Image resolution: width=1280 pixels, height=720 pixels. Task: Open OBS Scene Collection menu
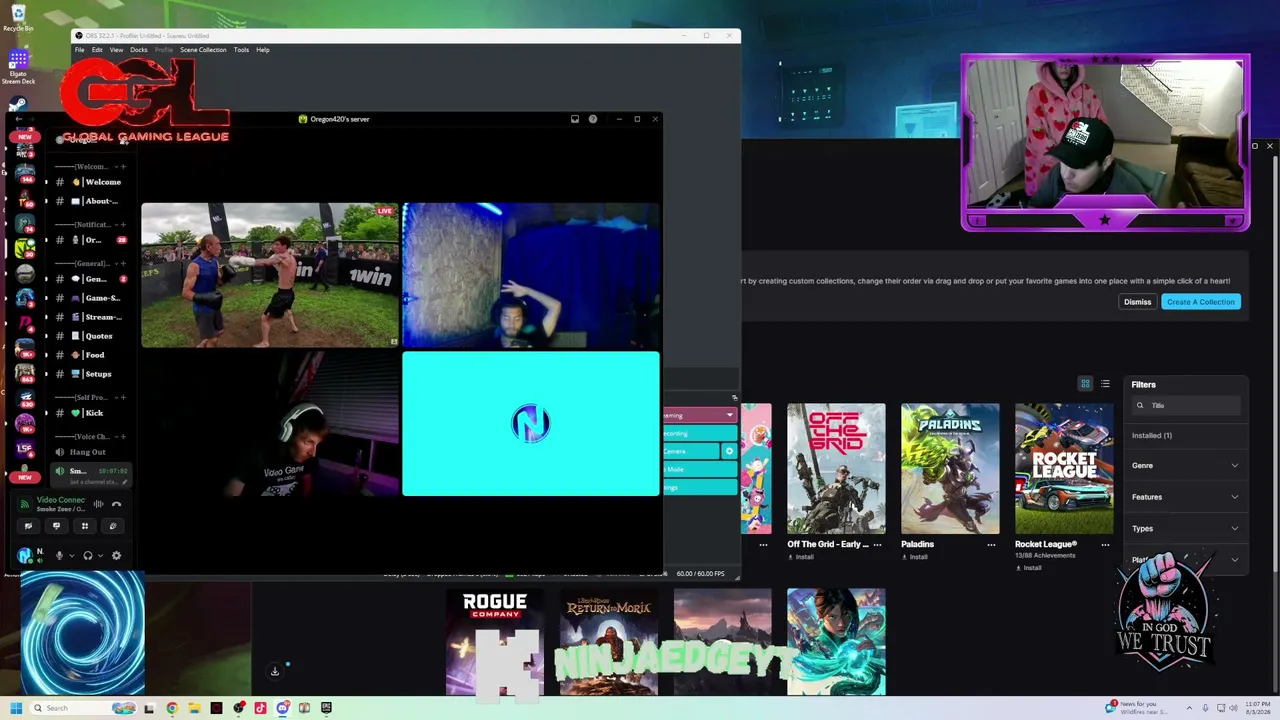pos(203,50)
